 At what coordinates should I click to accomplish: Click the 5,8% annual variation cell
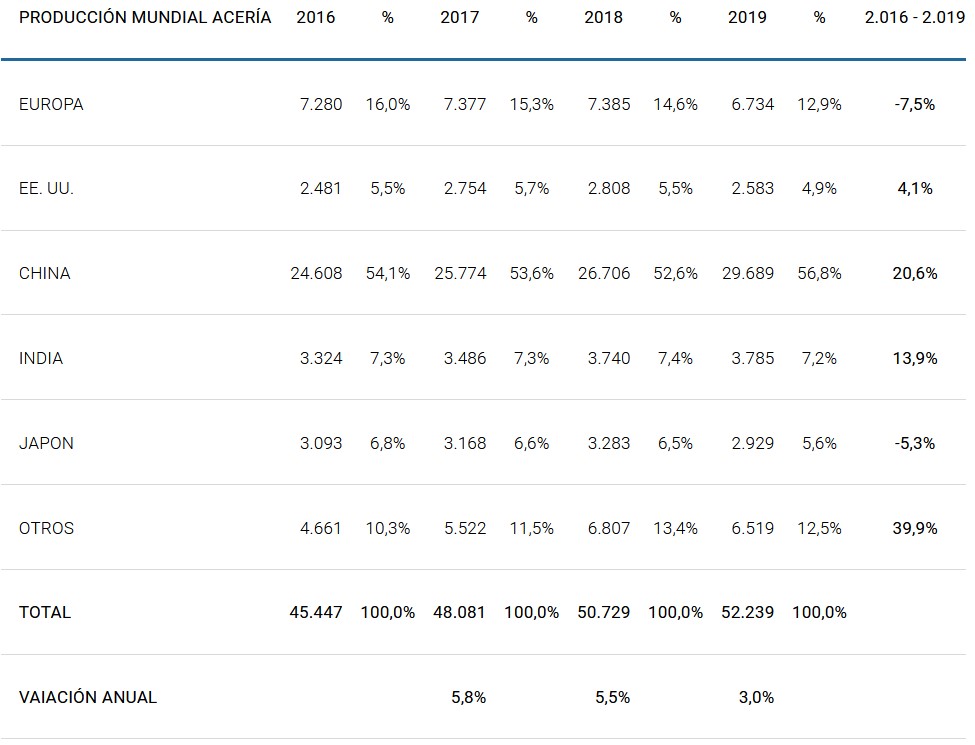pos(468,697)
